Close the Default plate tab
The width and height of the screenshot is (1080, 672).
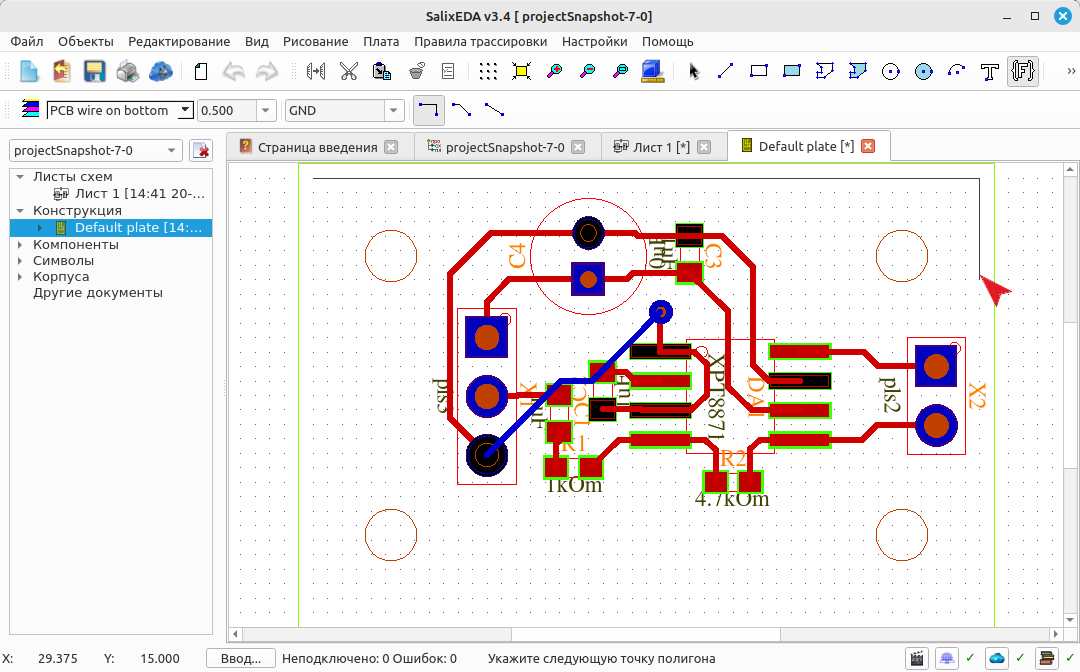(x=868, y=146)
